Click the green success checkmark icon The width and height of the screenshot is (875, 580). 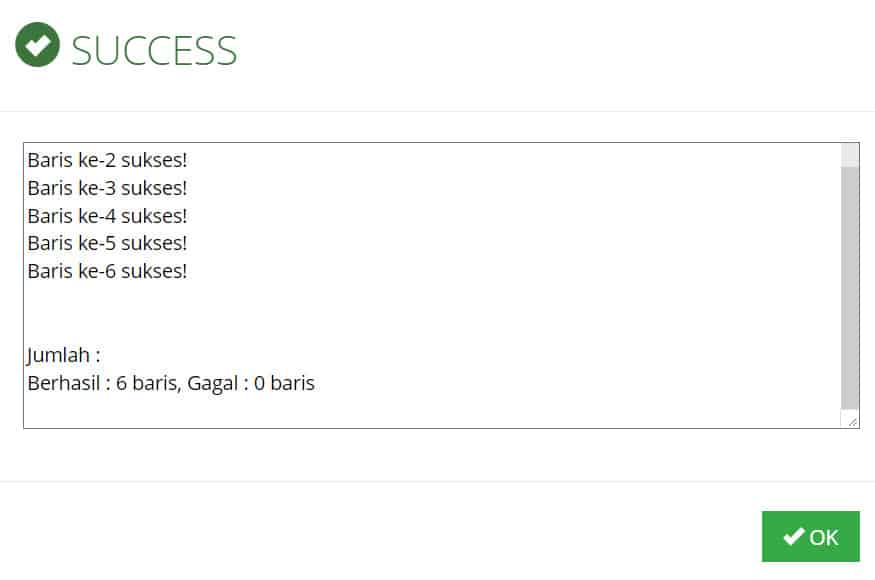tap(37, 45)
